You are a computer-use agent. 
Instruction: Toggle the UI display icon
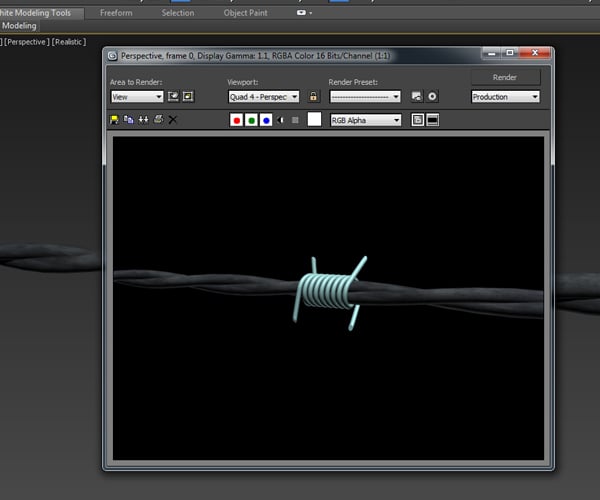tap(432, 120)
